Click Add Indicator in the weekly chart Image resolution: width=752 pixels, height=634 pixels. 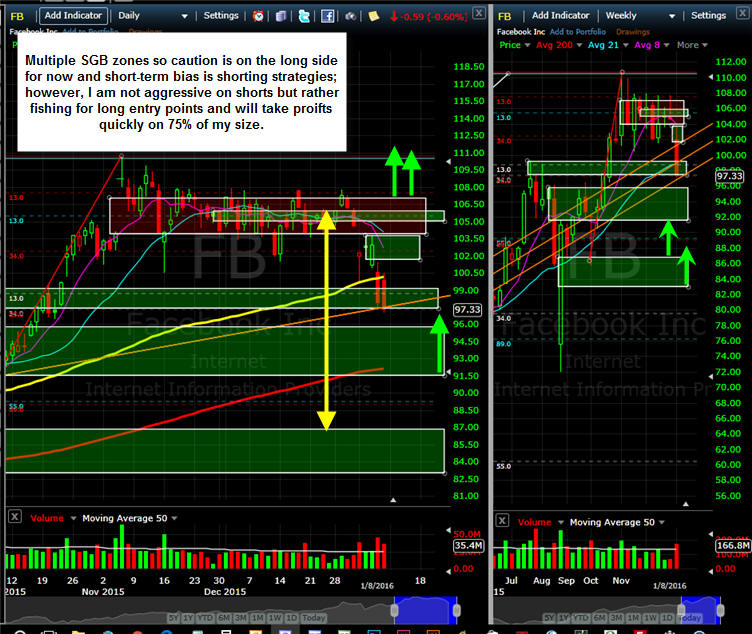coord(560,16)
